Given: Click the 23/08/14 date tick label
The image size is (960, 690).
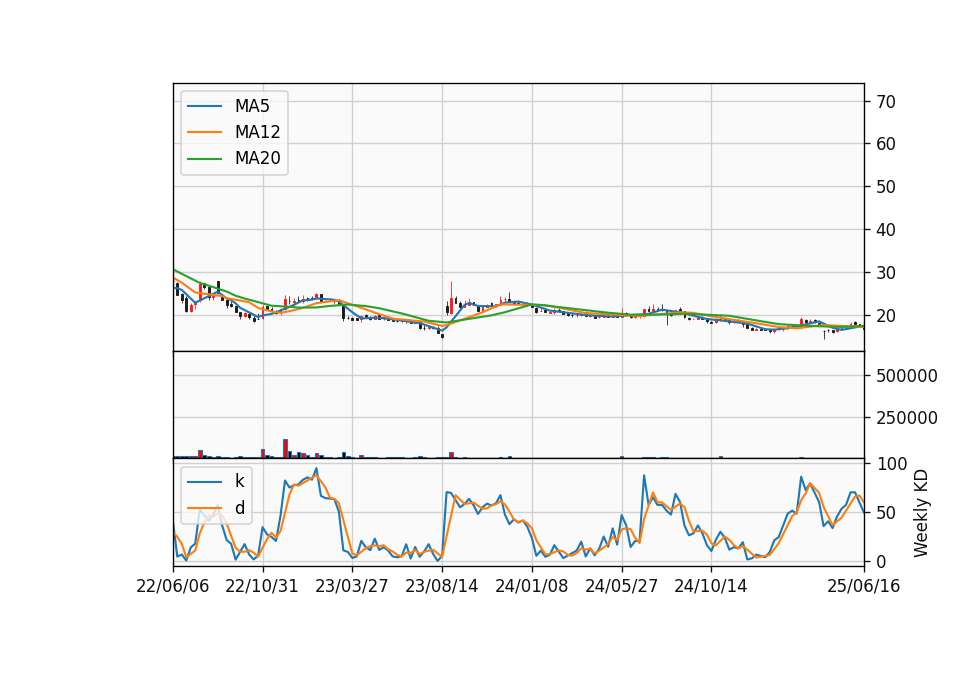Looking at the screenshot, I should tap(441, 586).
